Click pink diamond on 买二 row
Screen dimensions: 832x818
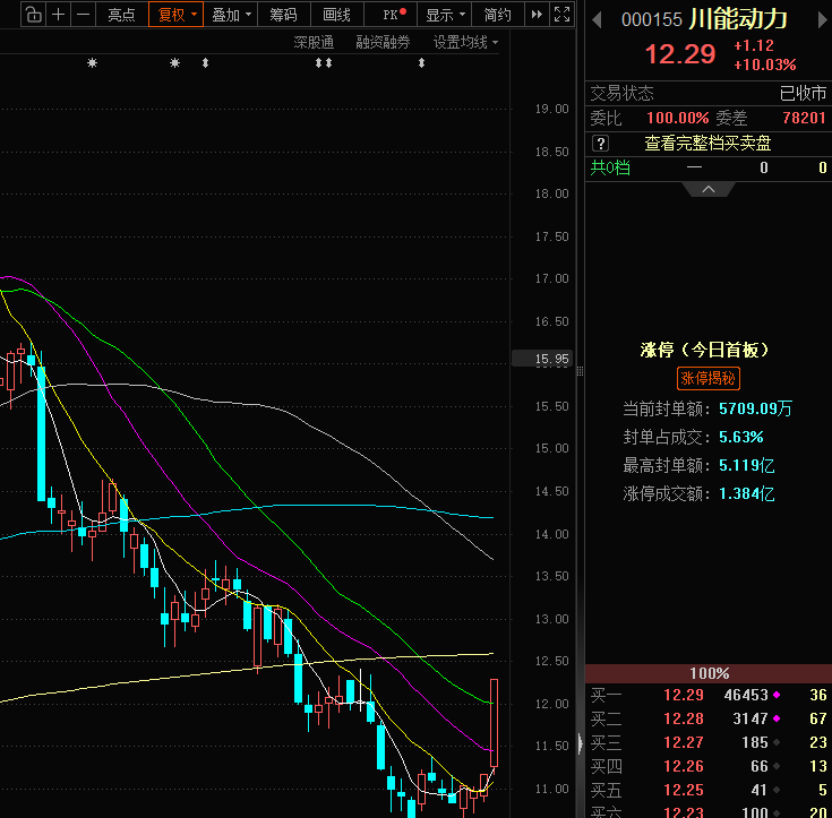(x=777, y=718)
